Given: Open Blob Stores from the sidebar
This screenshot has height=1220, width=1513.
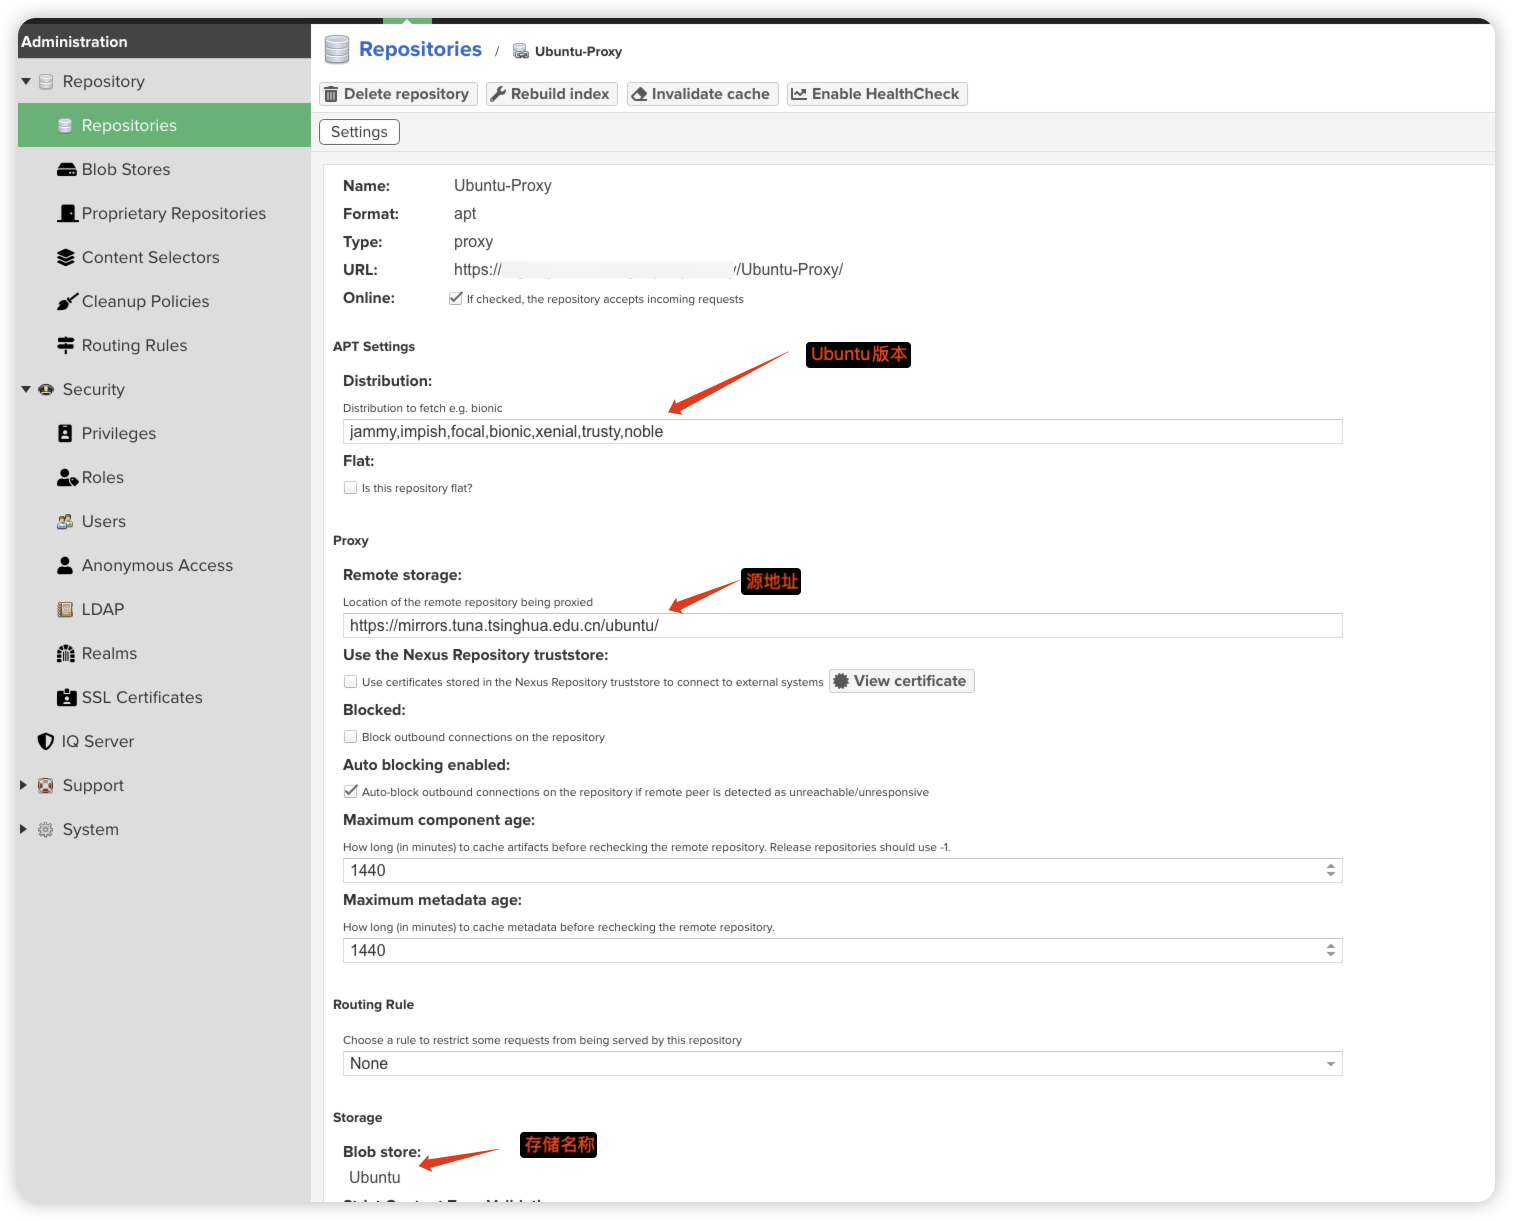Looking at the screenshot, I should (164, 170).
